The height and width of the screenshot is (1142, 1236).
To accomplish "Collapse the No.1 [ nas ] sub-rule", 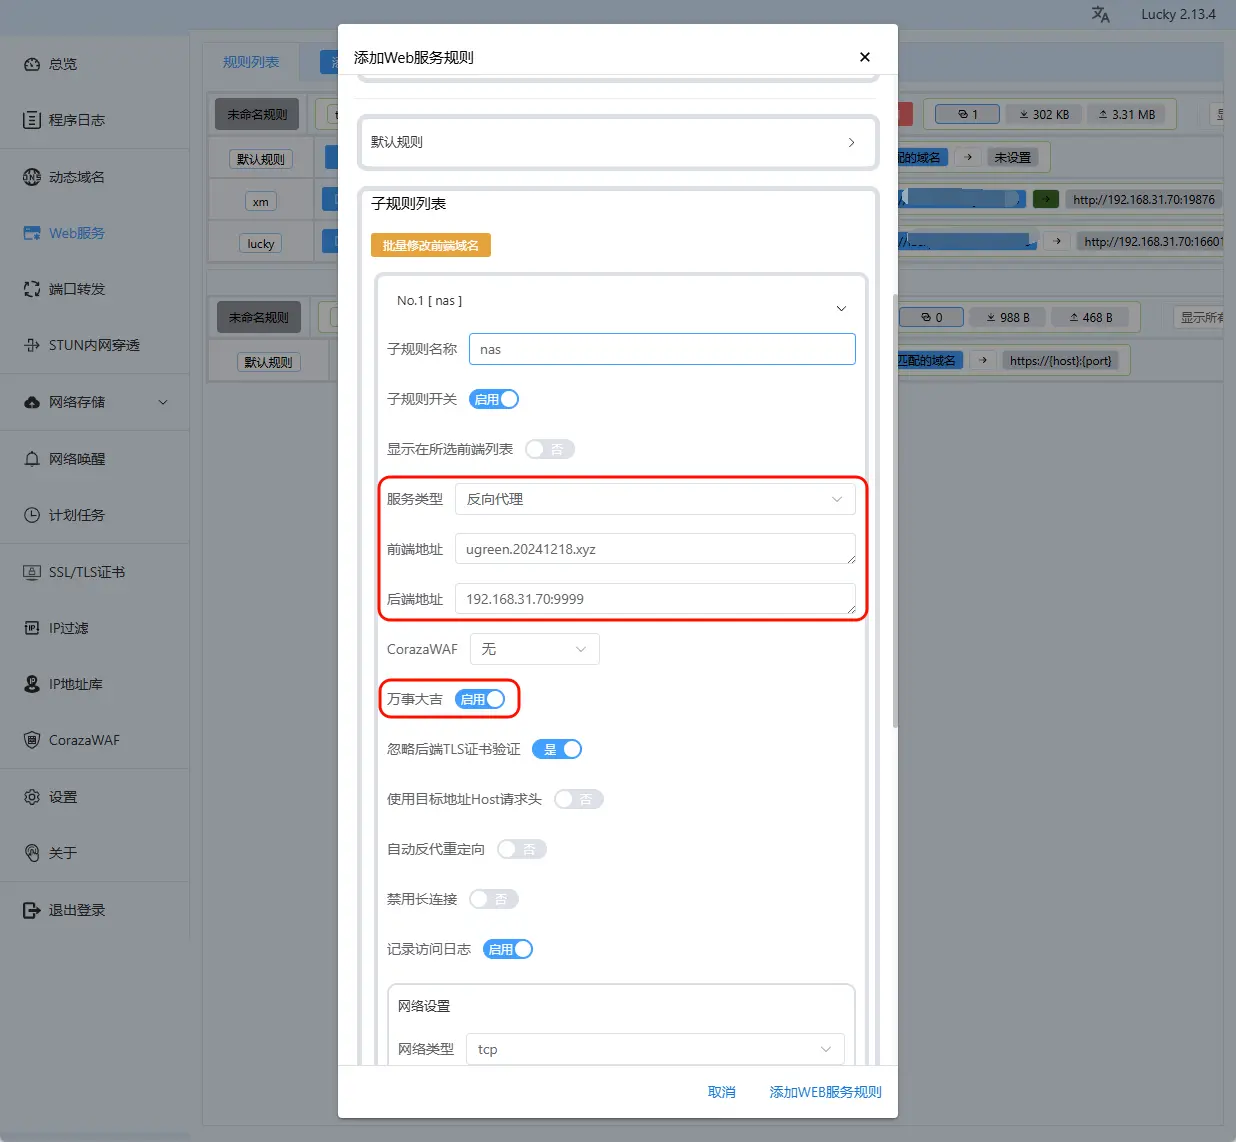I will (x=840, y=308).
